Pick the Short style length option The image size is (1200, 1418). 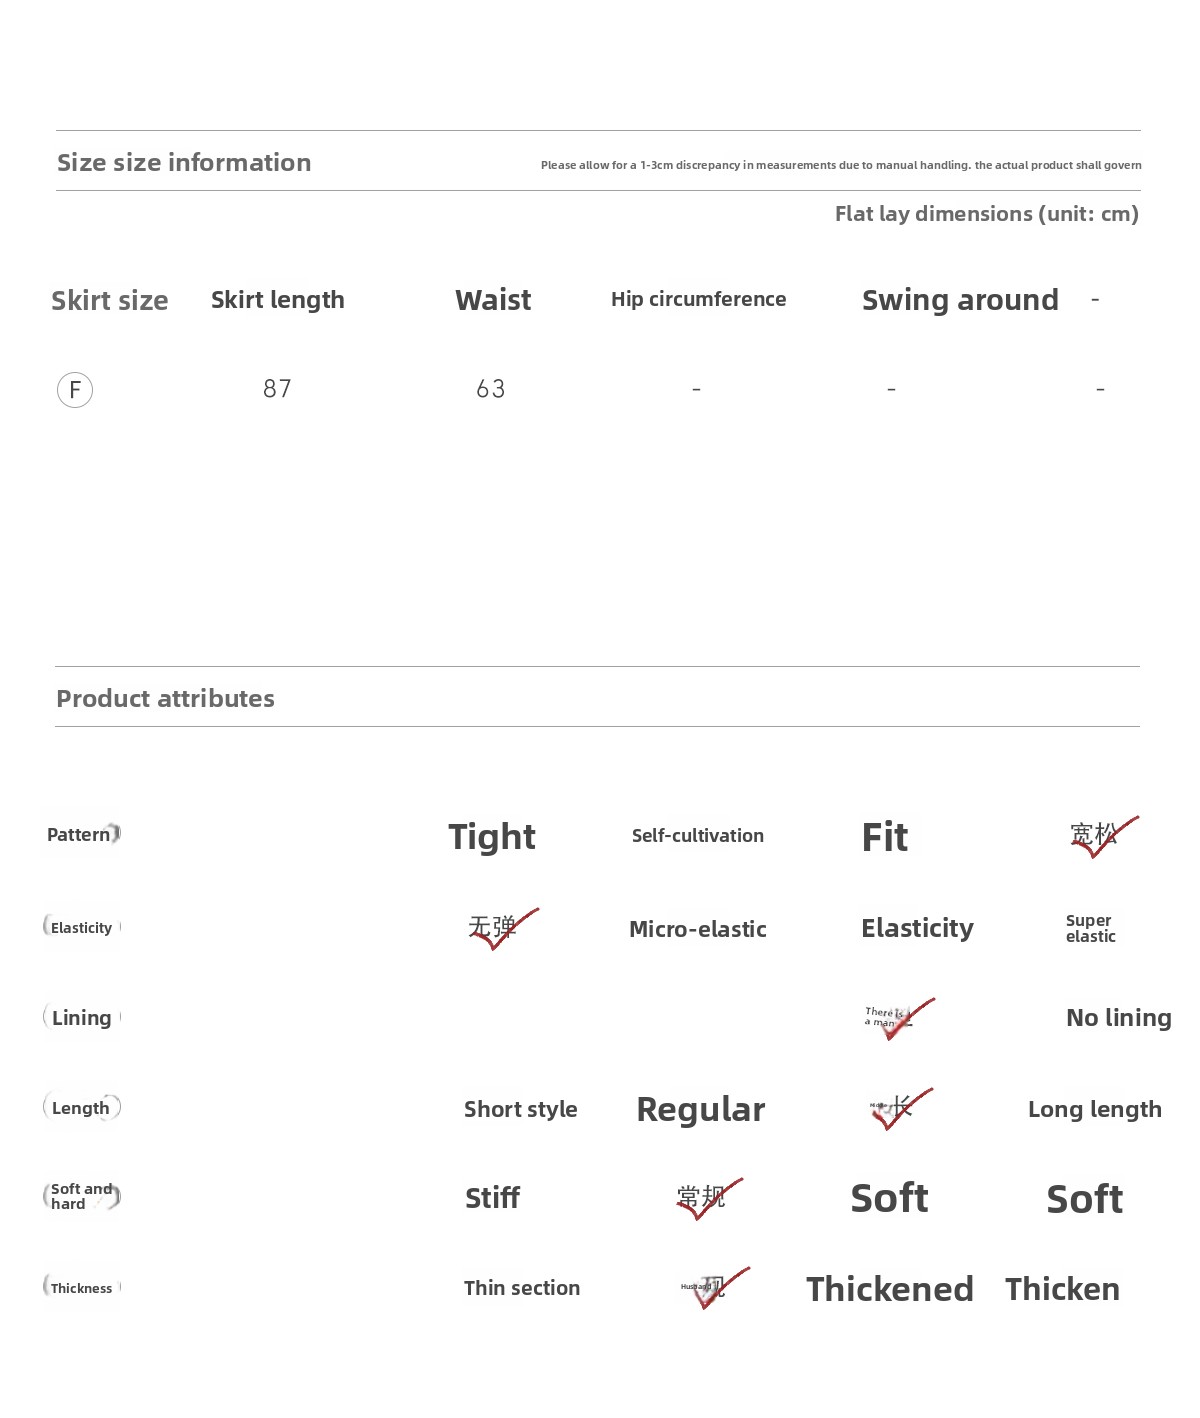[520, 1109]
